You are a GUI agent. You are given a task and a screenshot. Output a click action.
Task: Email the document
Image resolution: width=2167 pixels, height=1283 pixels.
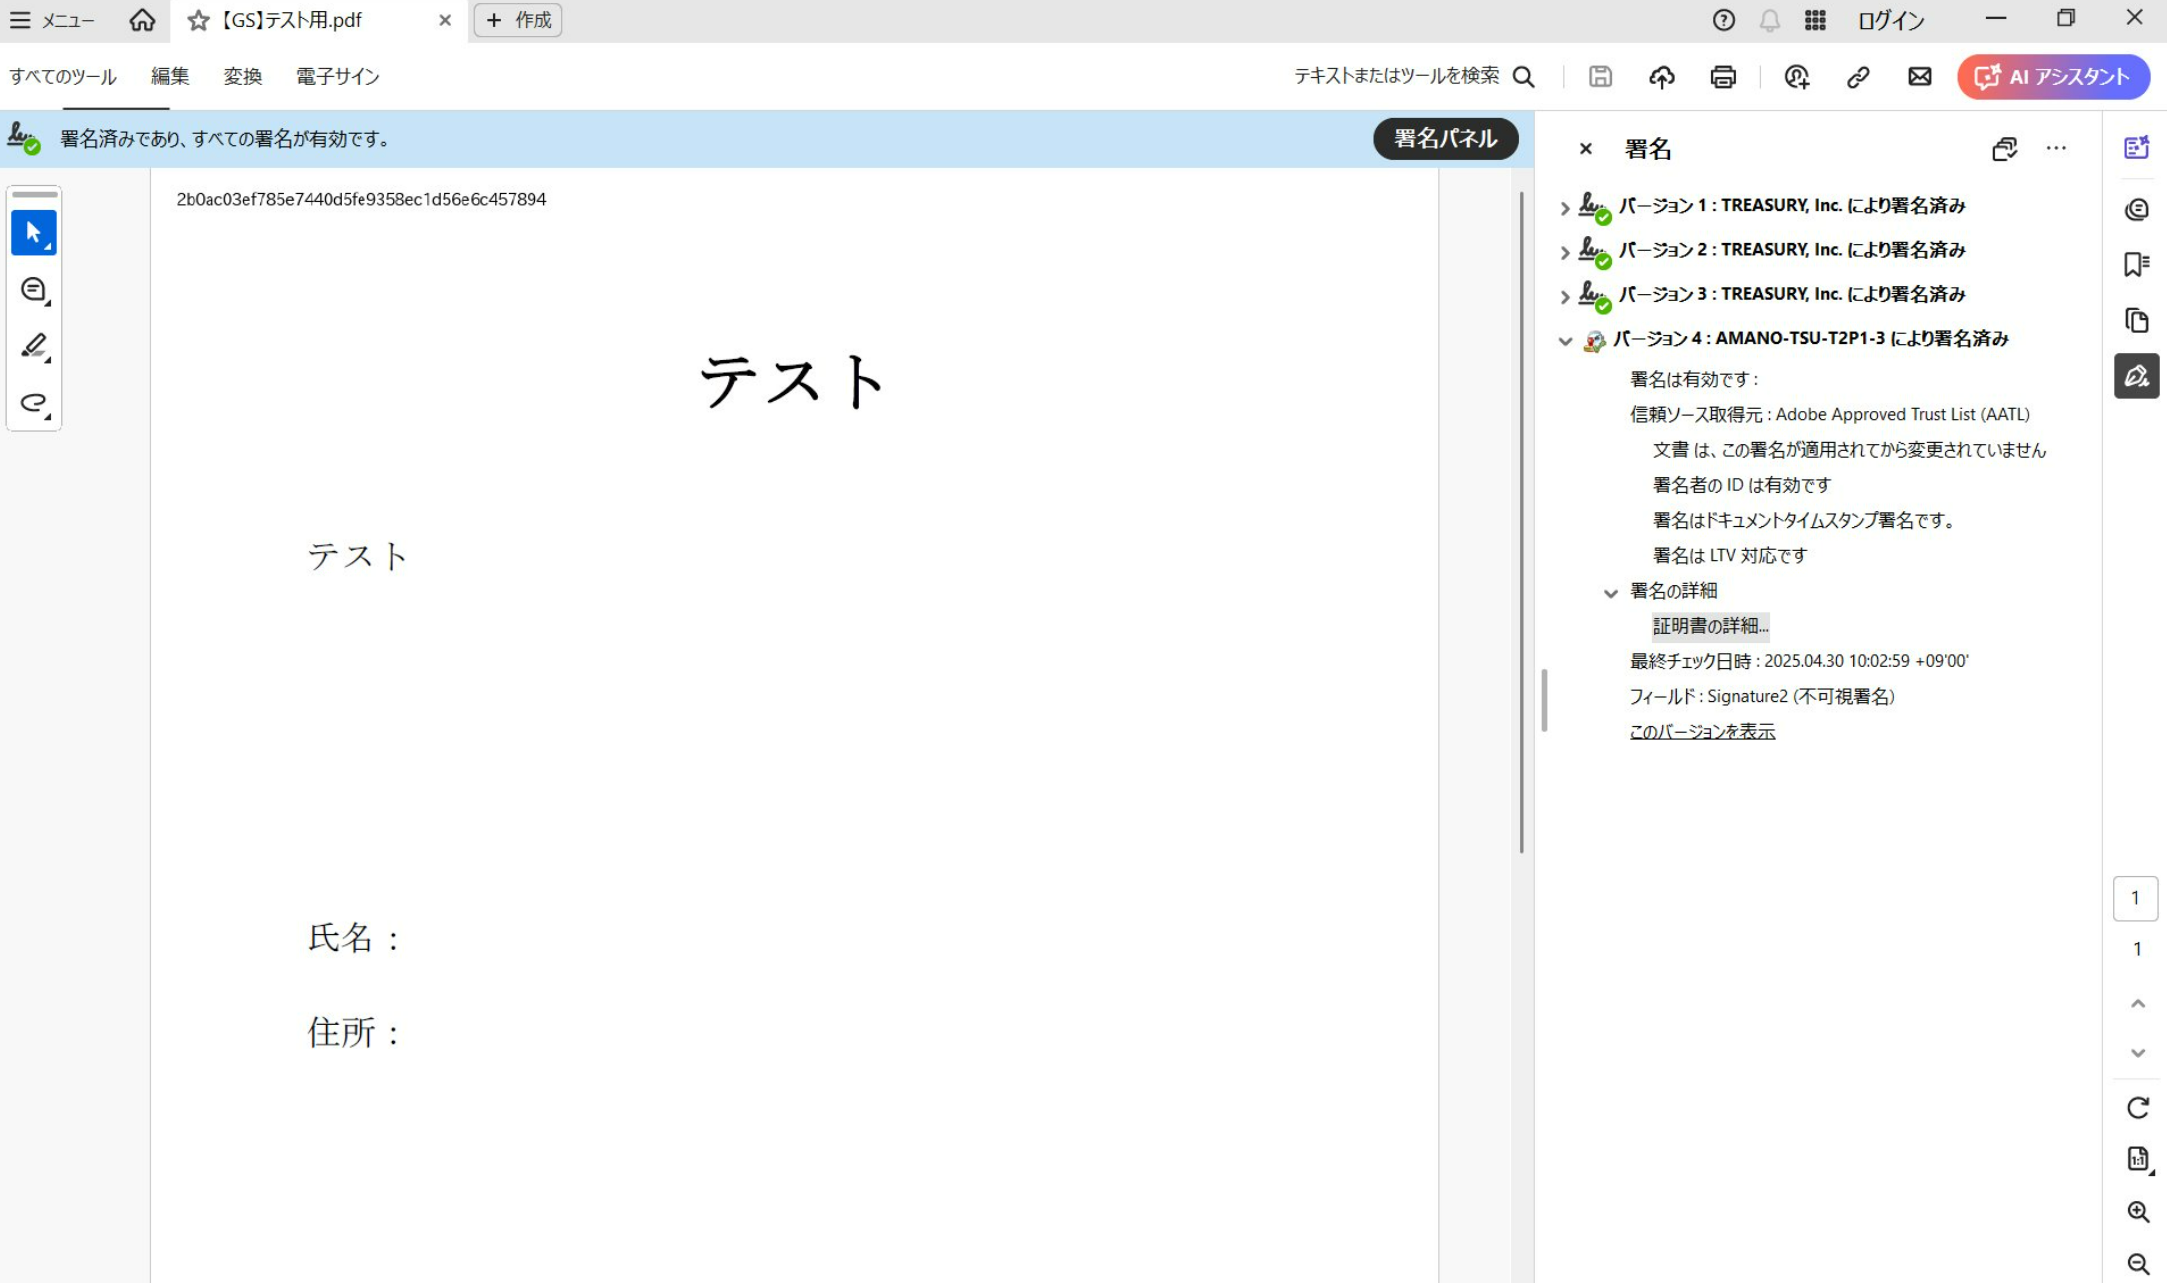coord(1919,77)
